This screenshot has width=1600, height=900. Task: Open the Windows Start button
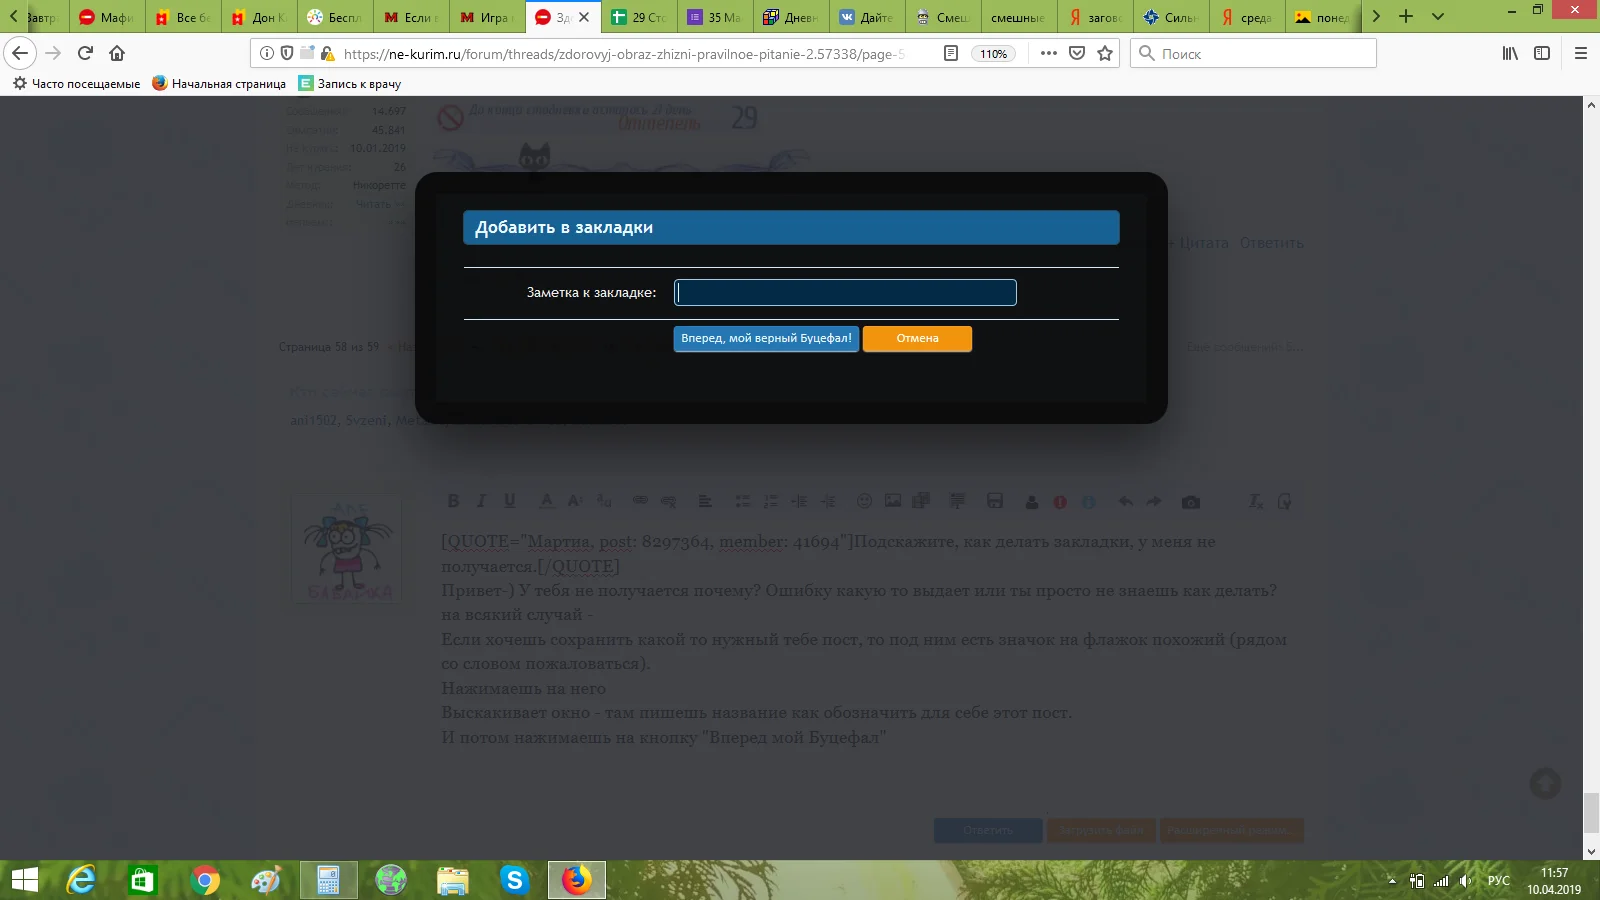(x=24, y=880)
